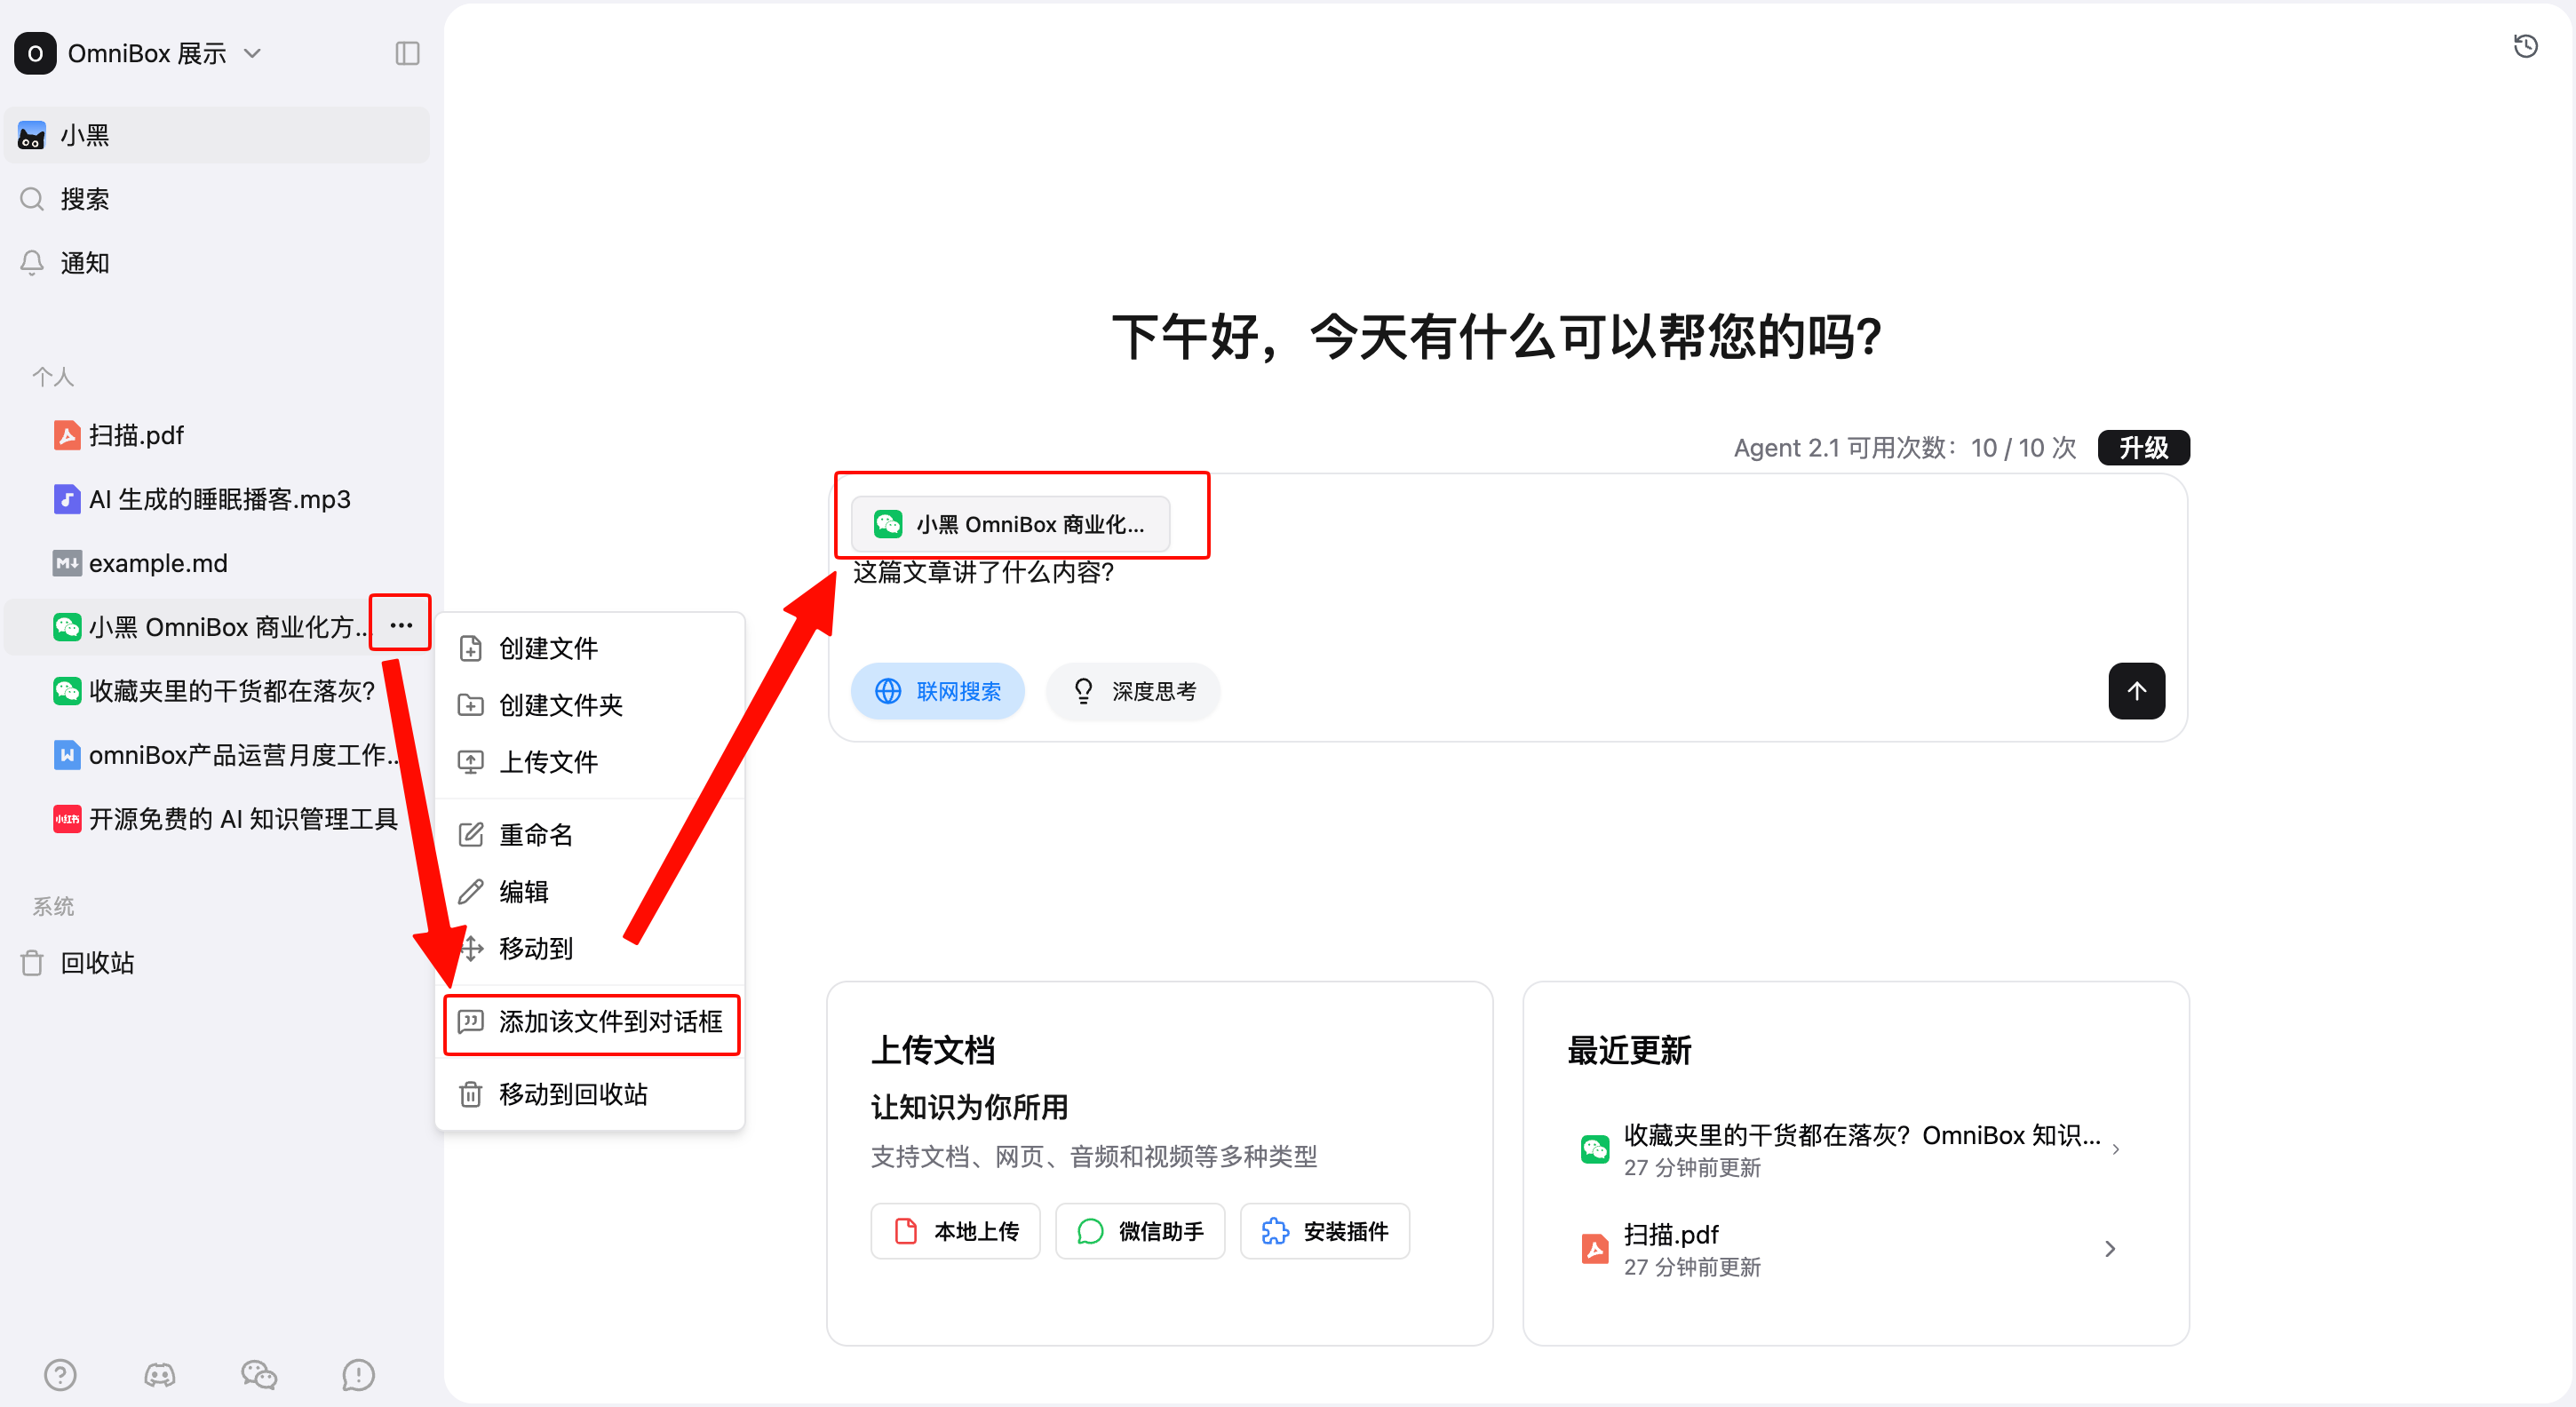This screenshot has width=2576, height=1407.
Task: Open 搜索 in the sidebar
Action: click(217, 199)
